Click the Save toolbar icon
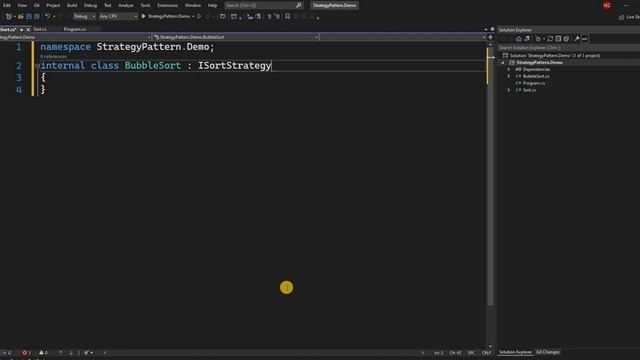Viewport: 640px width, 360px height. [x=29, y=16]
